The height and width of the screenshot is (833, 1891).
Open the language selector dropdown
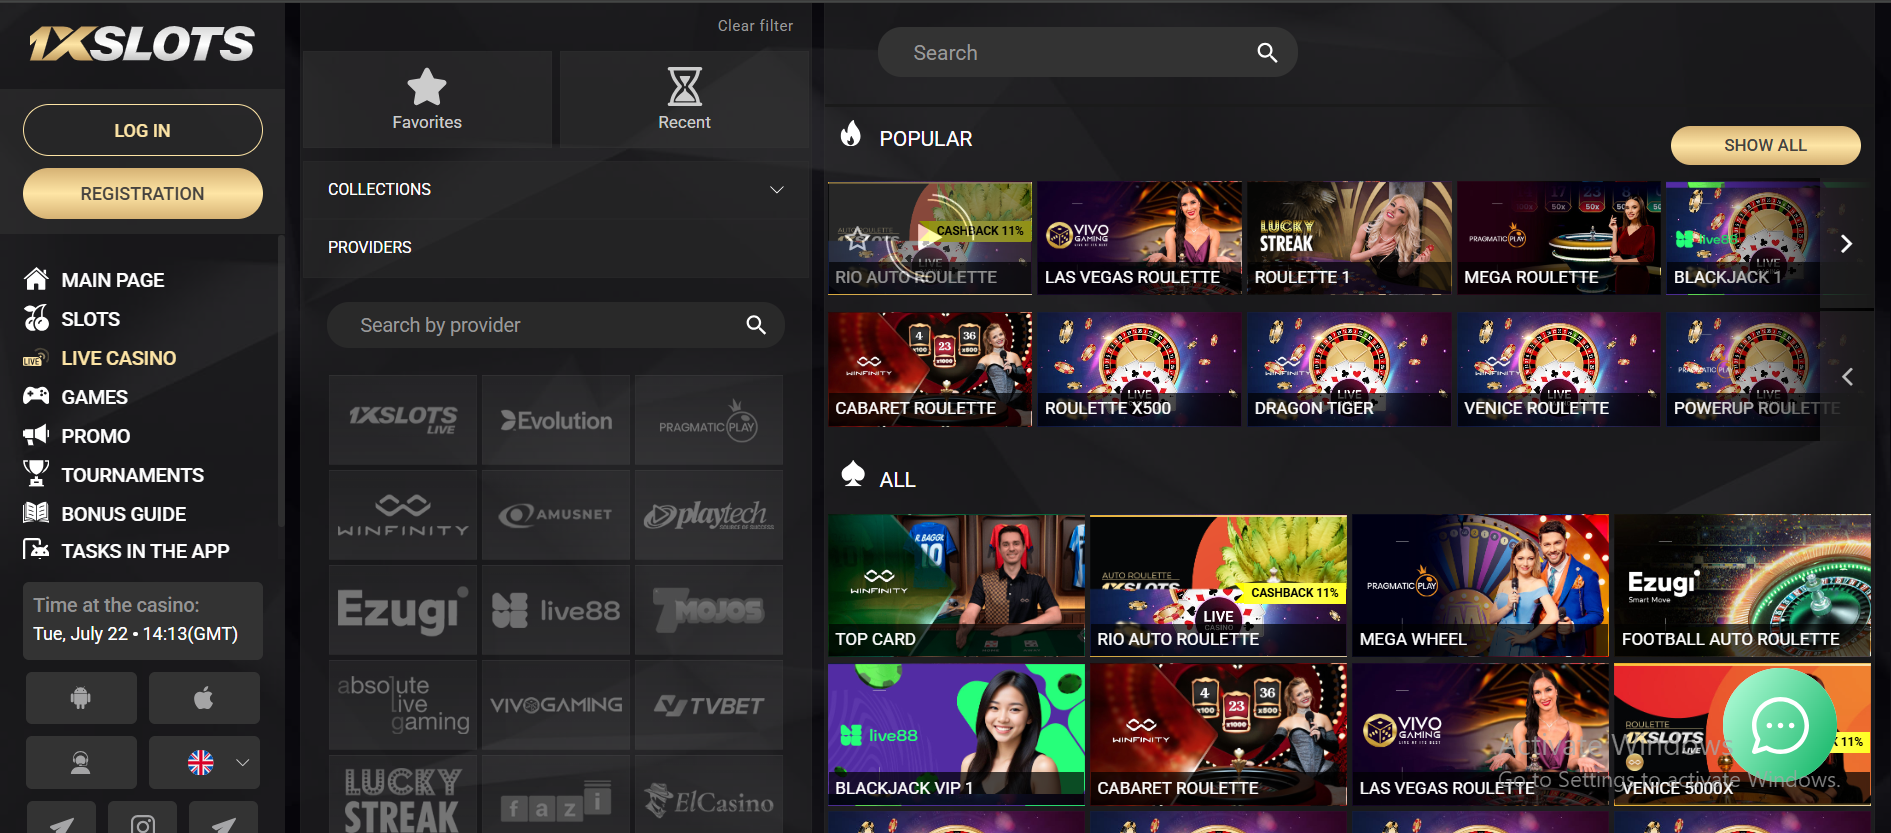pyautogui.click(x=204, y=763)
